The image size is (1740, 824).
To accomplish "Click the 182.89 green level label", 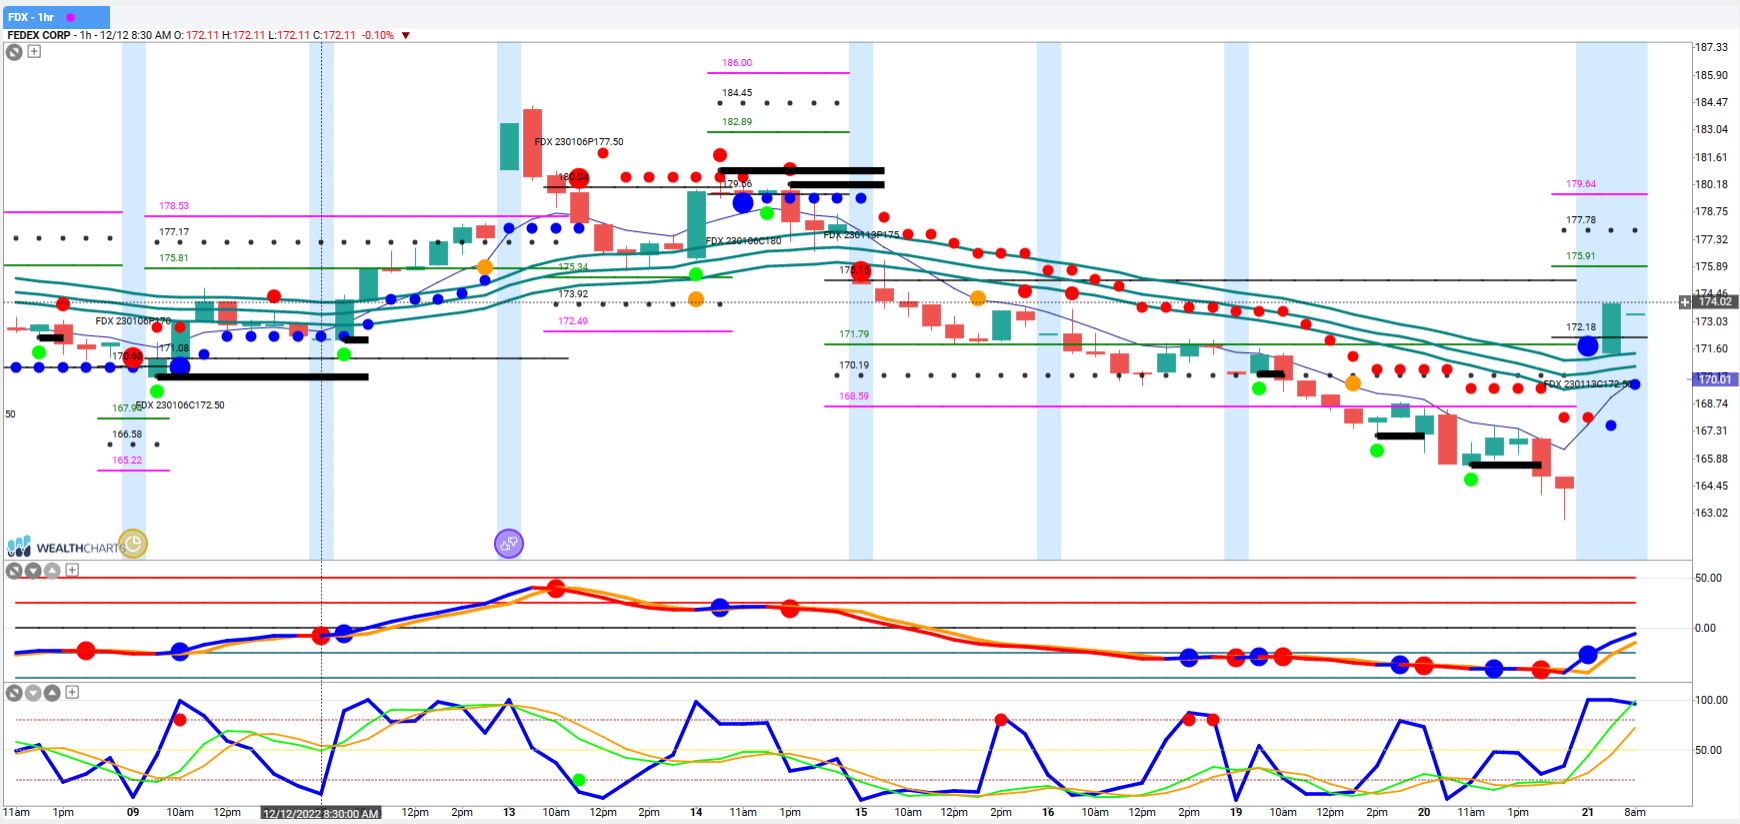I will click(737, 122).
